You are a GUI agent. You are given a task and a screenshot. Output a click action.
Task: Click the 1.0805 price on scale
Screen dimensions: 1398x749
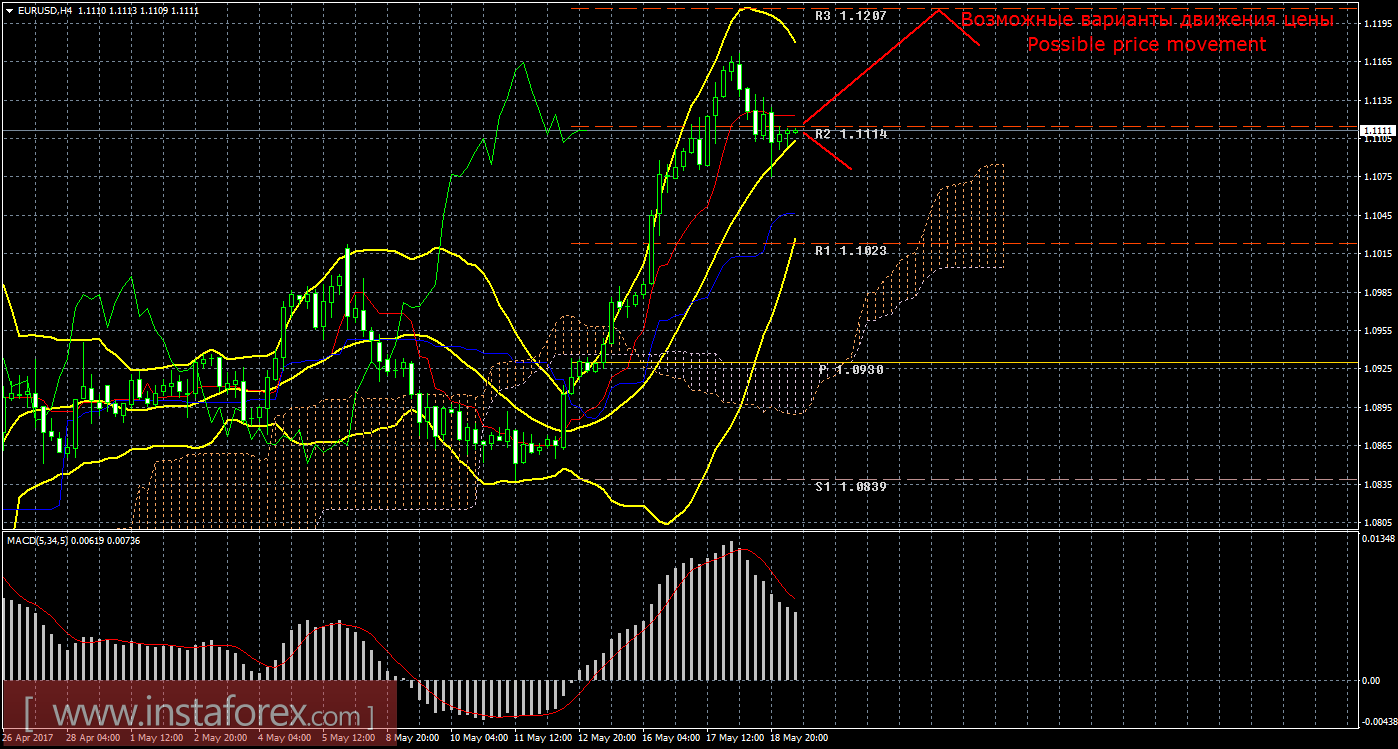pos(1376,523)
